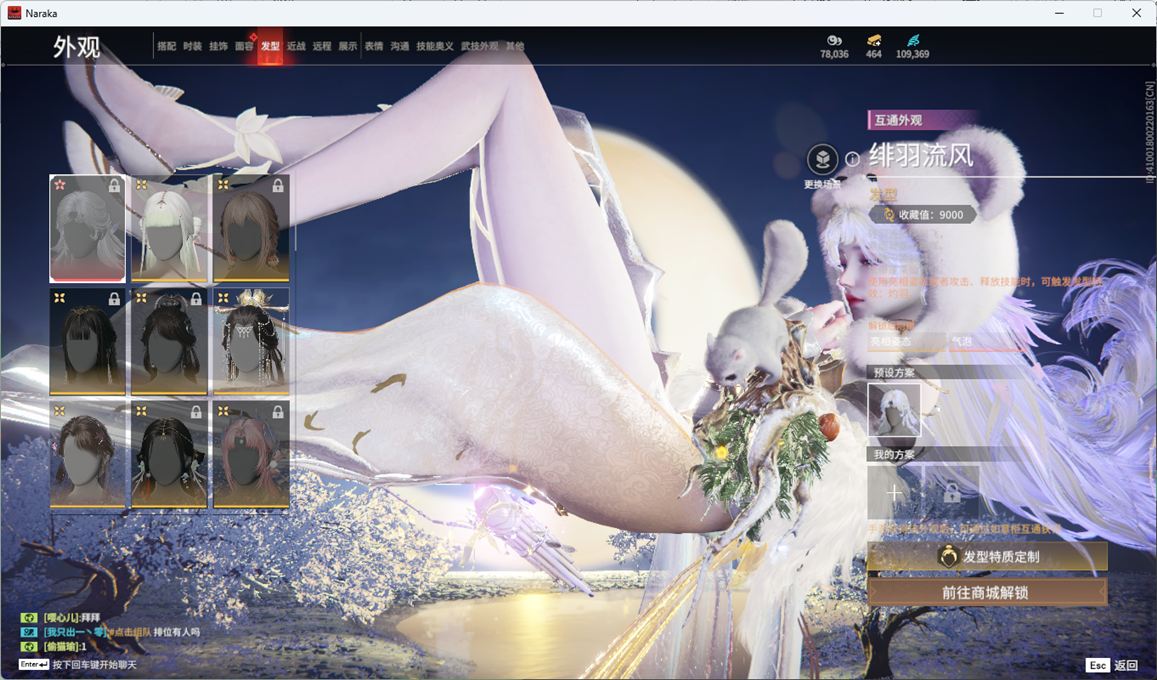Open the 其他 tab
This screenshot has width=1157, height=680.
click(515, 46)
